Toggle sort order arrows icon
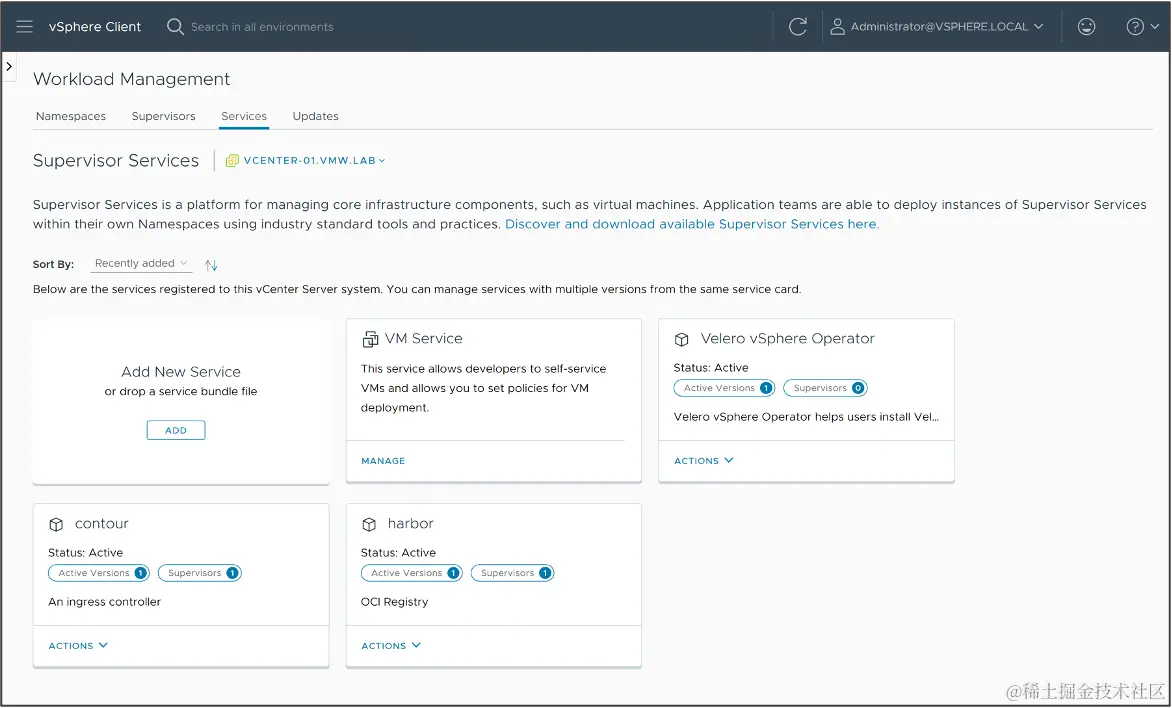This screenshot has width=1172, height=708. pyautogui.click(x=212, y=265)
